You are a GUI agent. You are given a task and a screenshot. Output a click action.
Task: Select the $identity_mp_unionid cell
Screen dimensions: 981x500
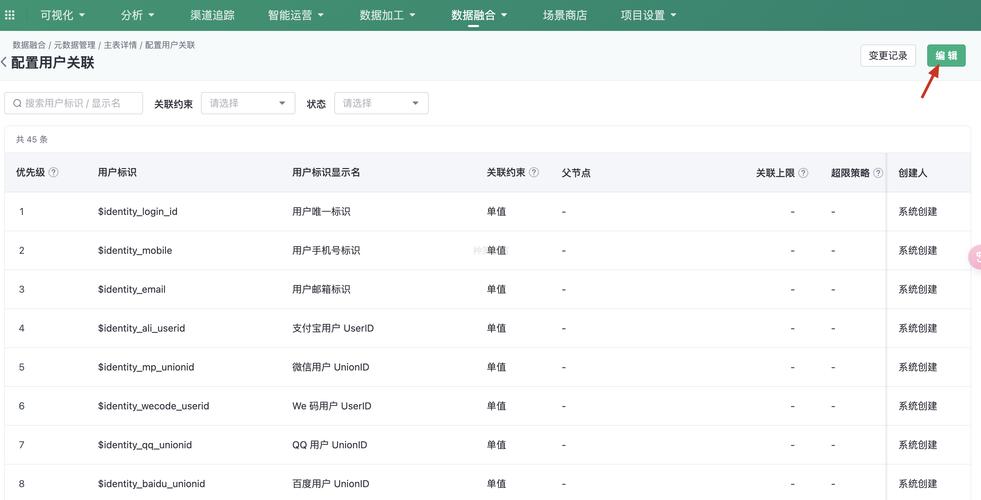146,367
